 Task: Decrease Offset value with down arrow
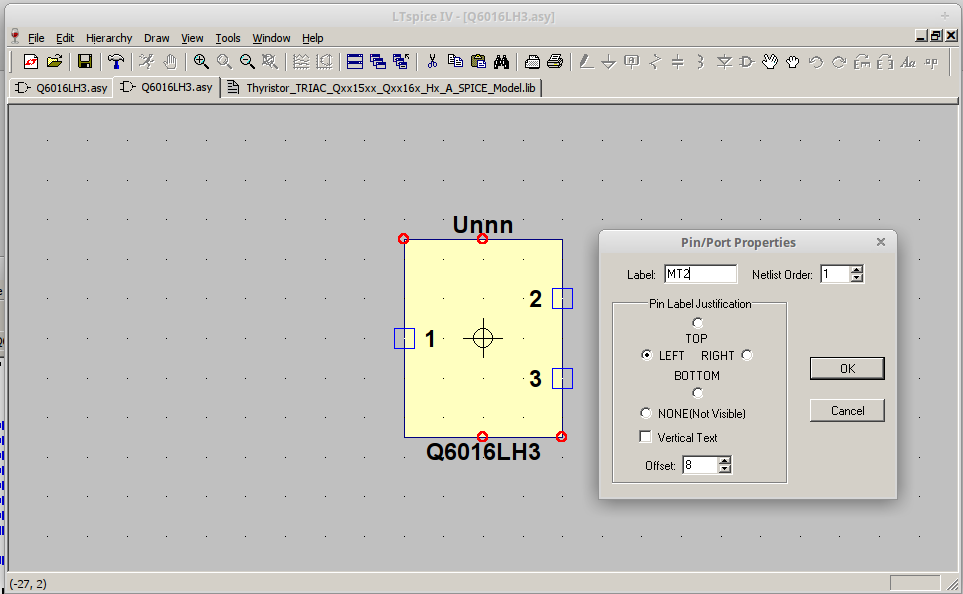pyautogui.click(x=725, y=469)
